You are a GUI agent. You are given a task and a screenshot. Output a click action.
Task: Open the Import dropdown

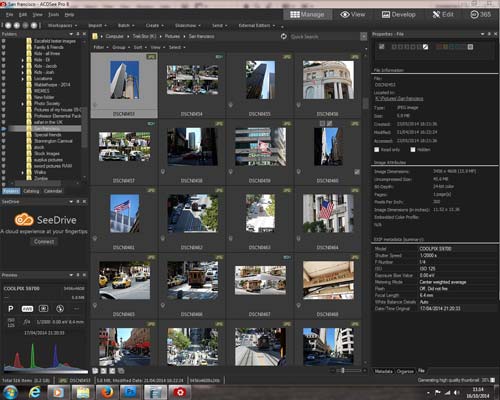(97, 25)
